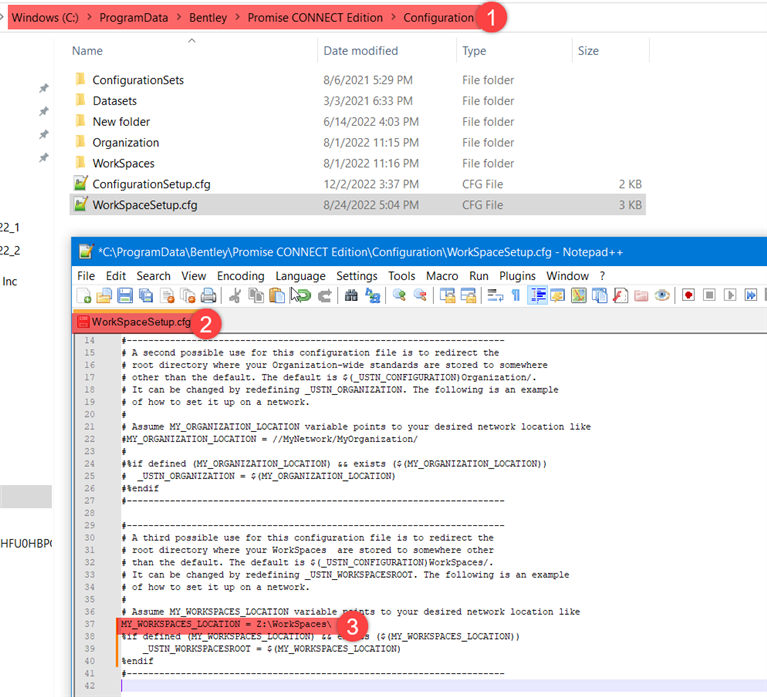
Task: Click the Stop Recording macro icon
Action: click(x=709, y=295)
